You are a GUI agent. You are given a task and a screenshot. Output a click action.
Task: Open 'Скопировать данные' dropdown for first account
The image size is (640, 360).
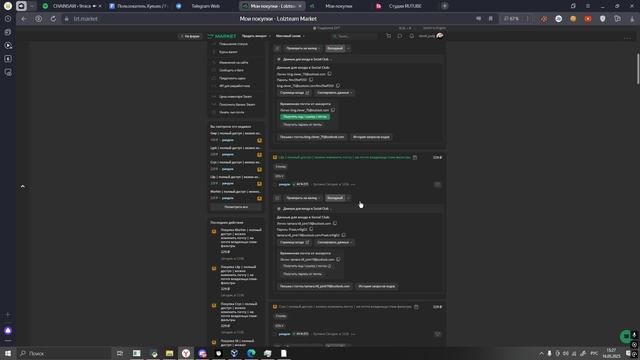tap(334, 93)
